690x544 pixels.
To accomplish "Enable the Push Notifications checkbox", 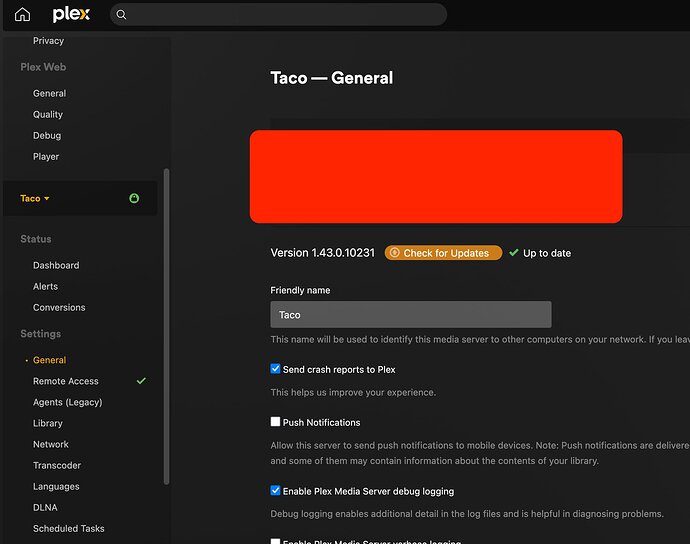I will tap(275, 422).
